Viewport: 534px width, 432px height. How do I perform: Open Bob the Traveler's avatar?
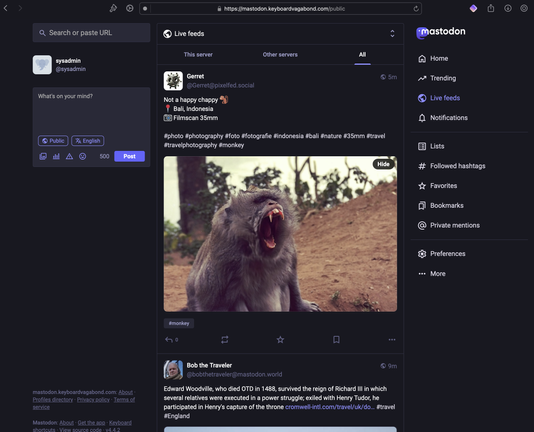click(173, 370)
